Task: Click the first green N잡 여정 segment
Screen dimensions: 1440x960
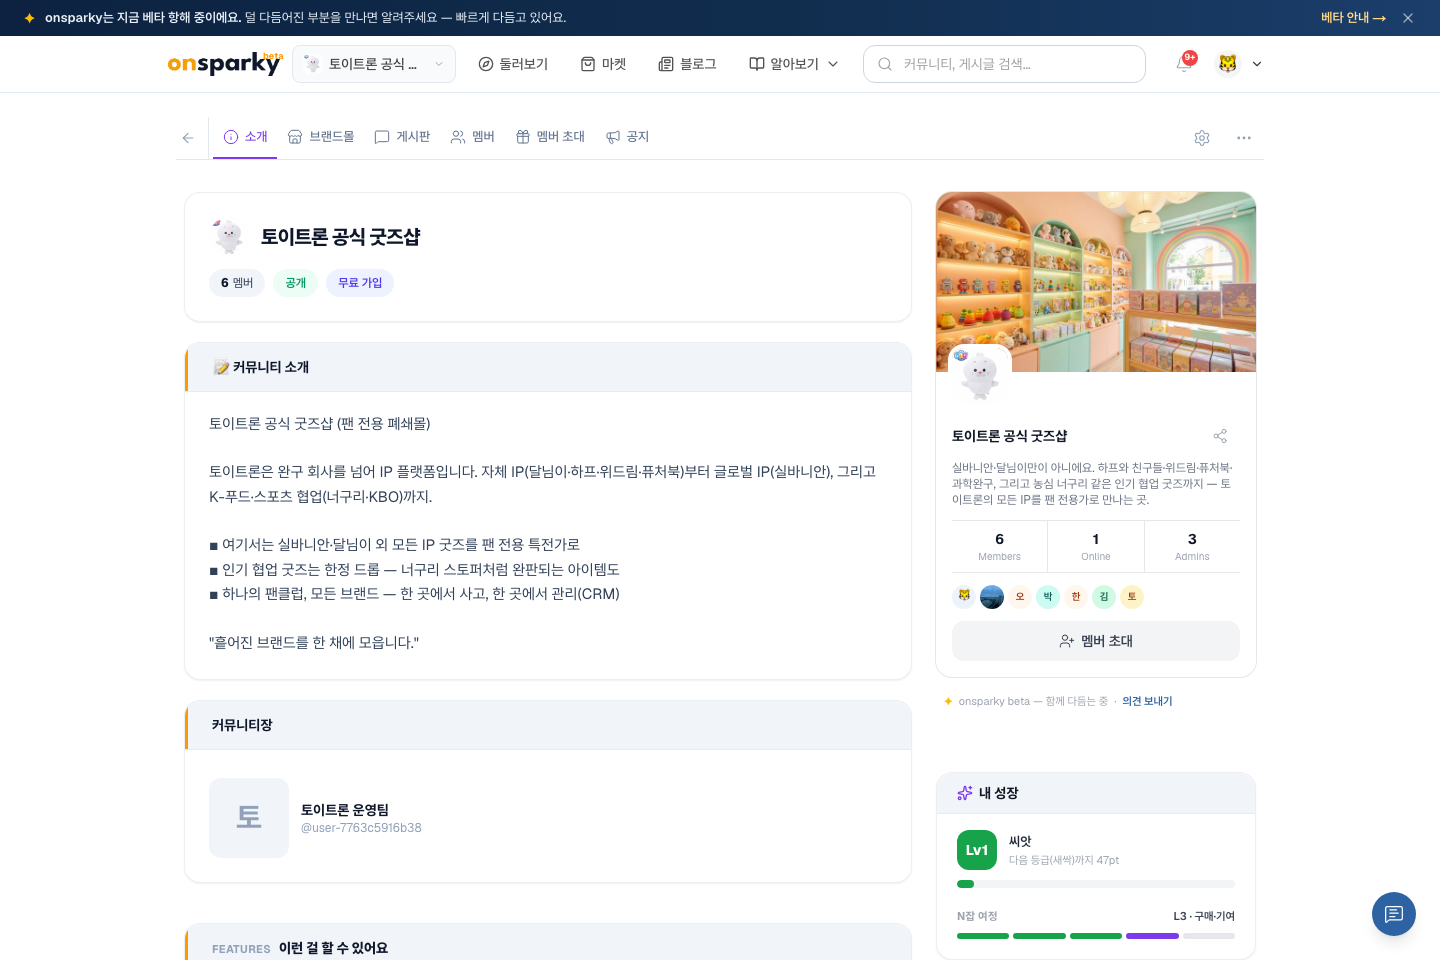Action: point(983,936)
